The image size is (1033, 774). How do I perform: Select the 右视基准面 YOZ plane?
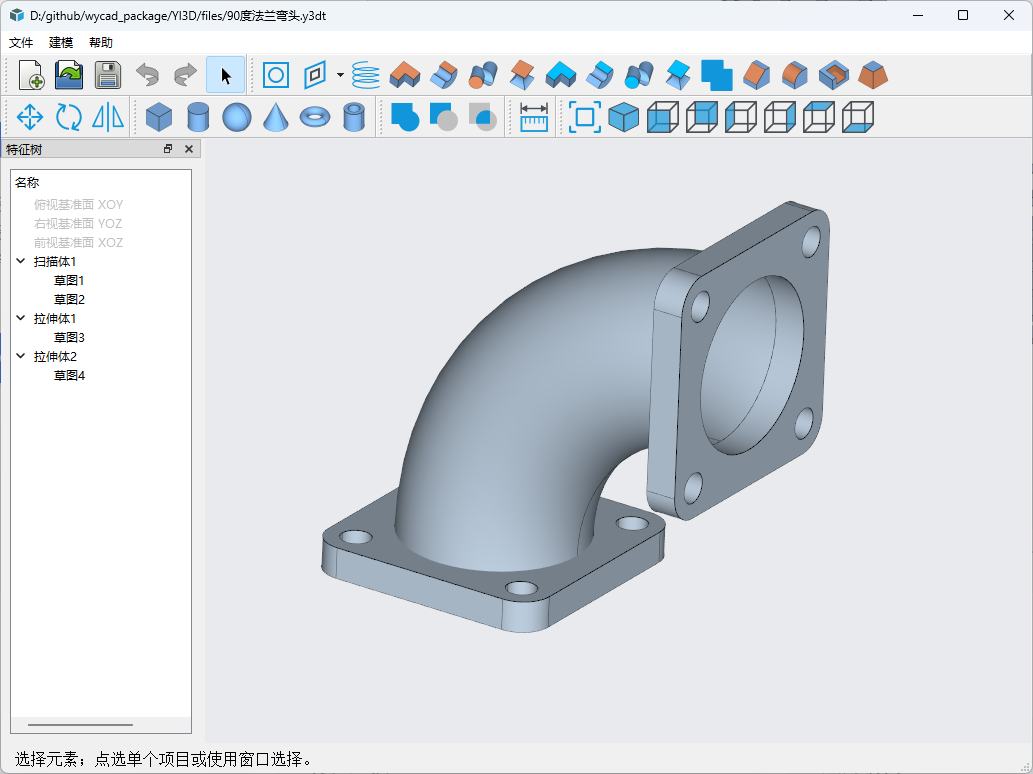78,224
